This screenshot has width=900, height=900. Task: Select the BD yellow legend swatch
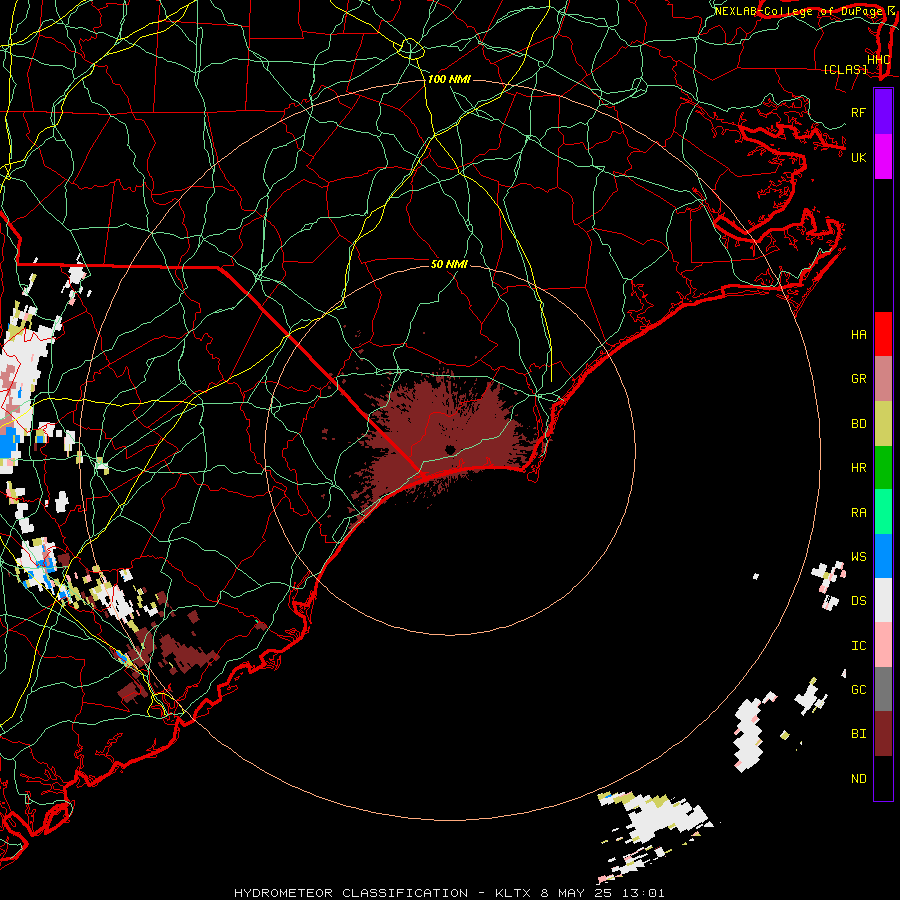883,423
